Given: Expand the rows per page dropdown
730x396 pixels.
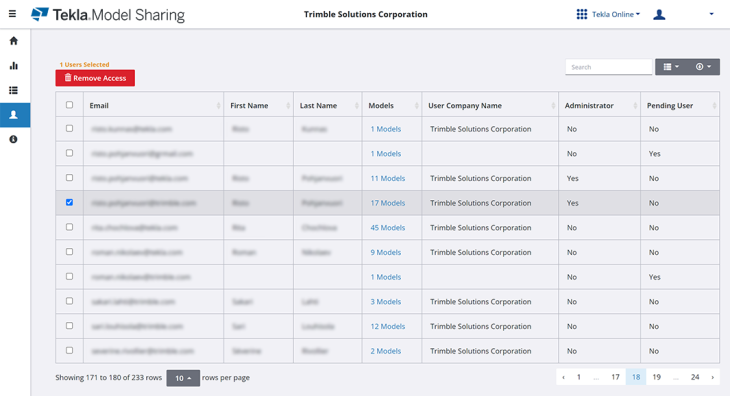Looking at the screenshot, I should pyautogui.click(x=183, y=378).
